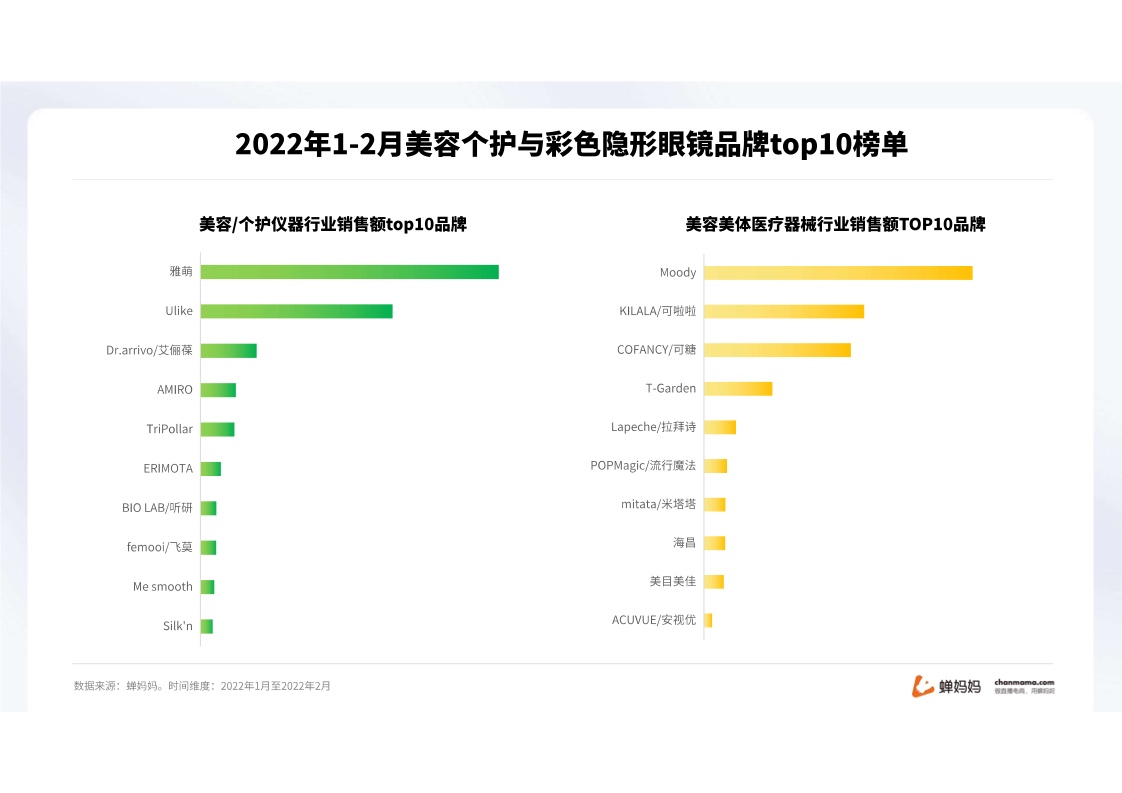Click the Lapeche/拉拜诗 yellow bar

pyautogui.click(x=720, y=427)
